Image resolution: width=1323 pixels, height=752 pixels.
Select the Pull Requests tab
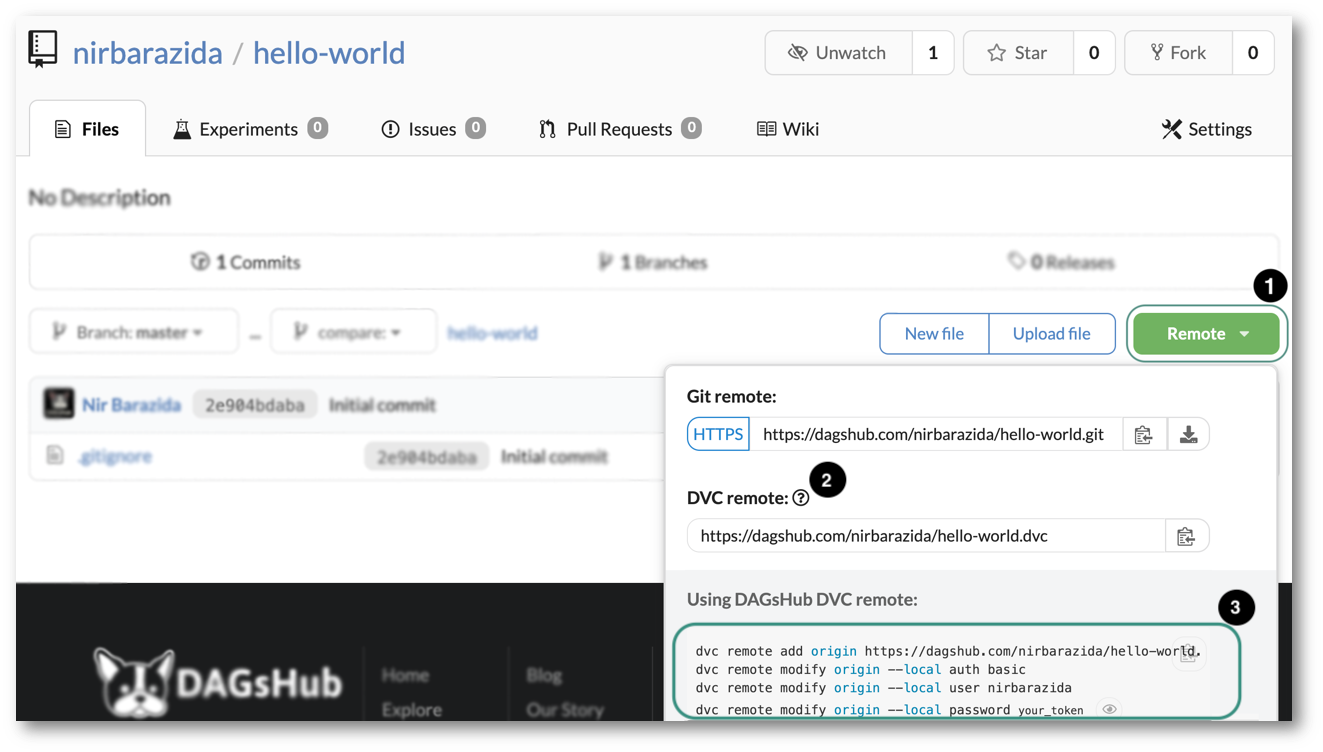(x=618, y=128)
